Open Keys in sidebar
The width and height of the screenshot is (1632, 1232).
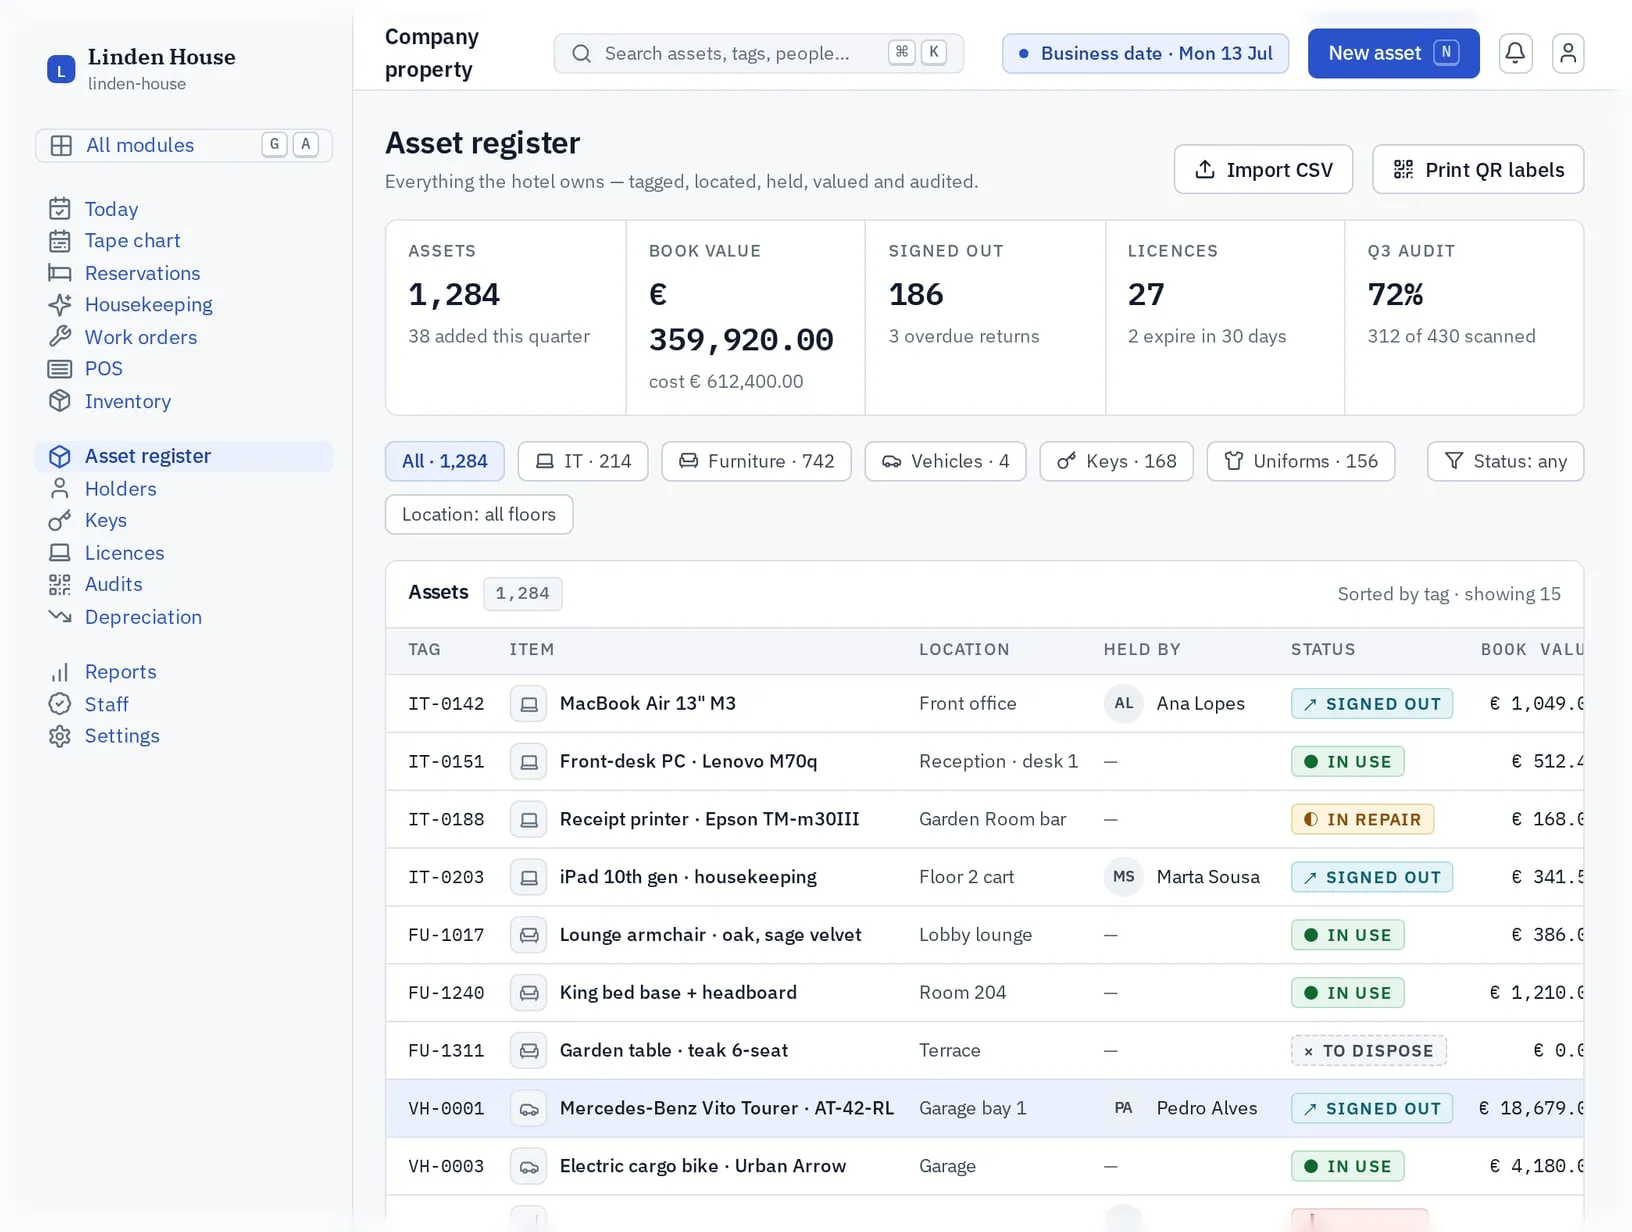click(x=184, y=521)
